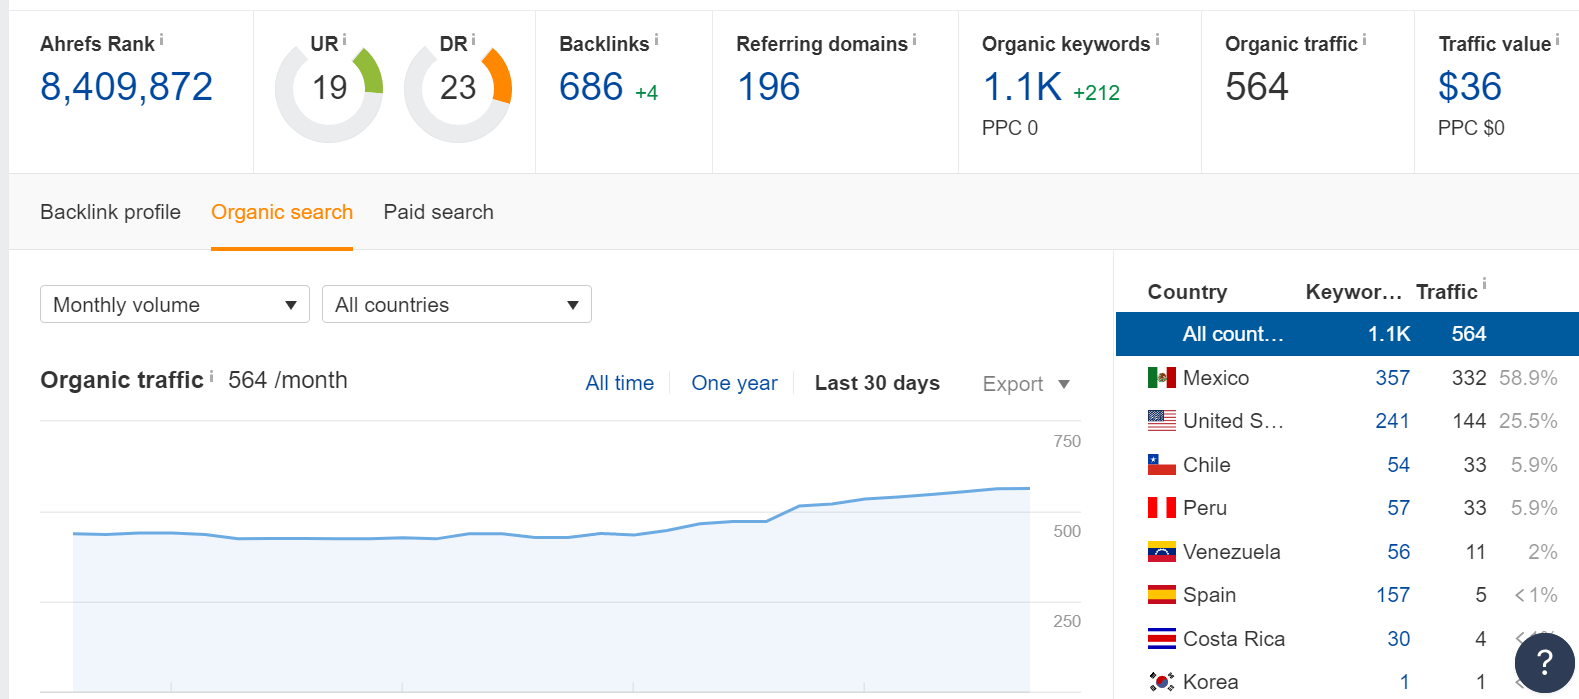Select the All countries table row

click(x=1347, y=334)
